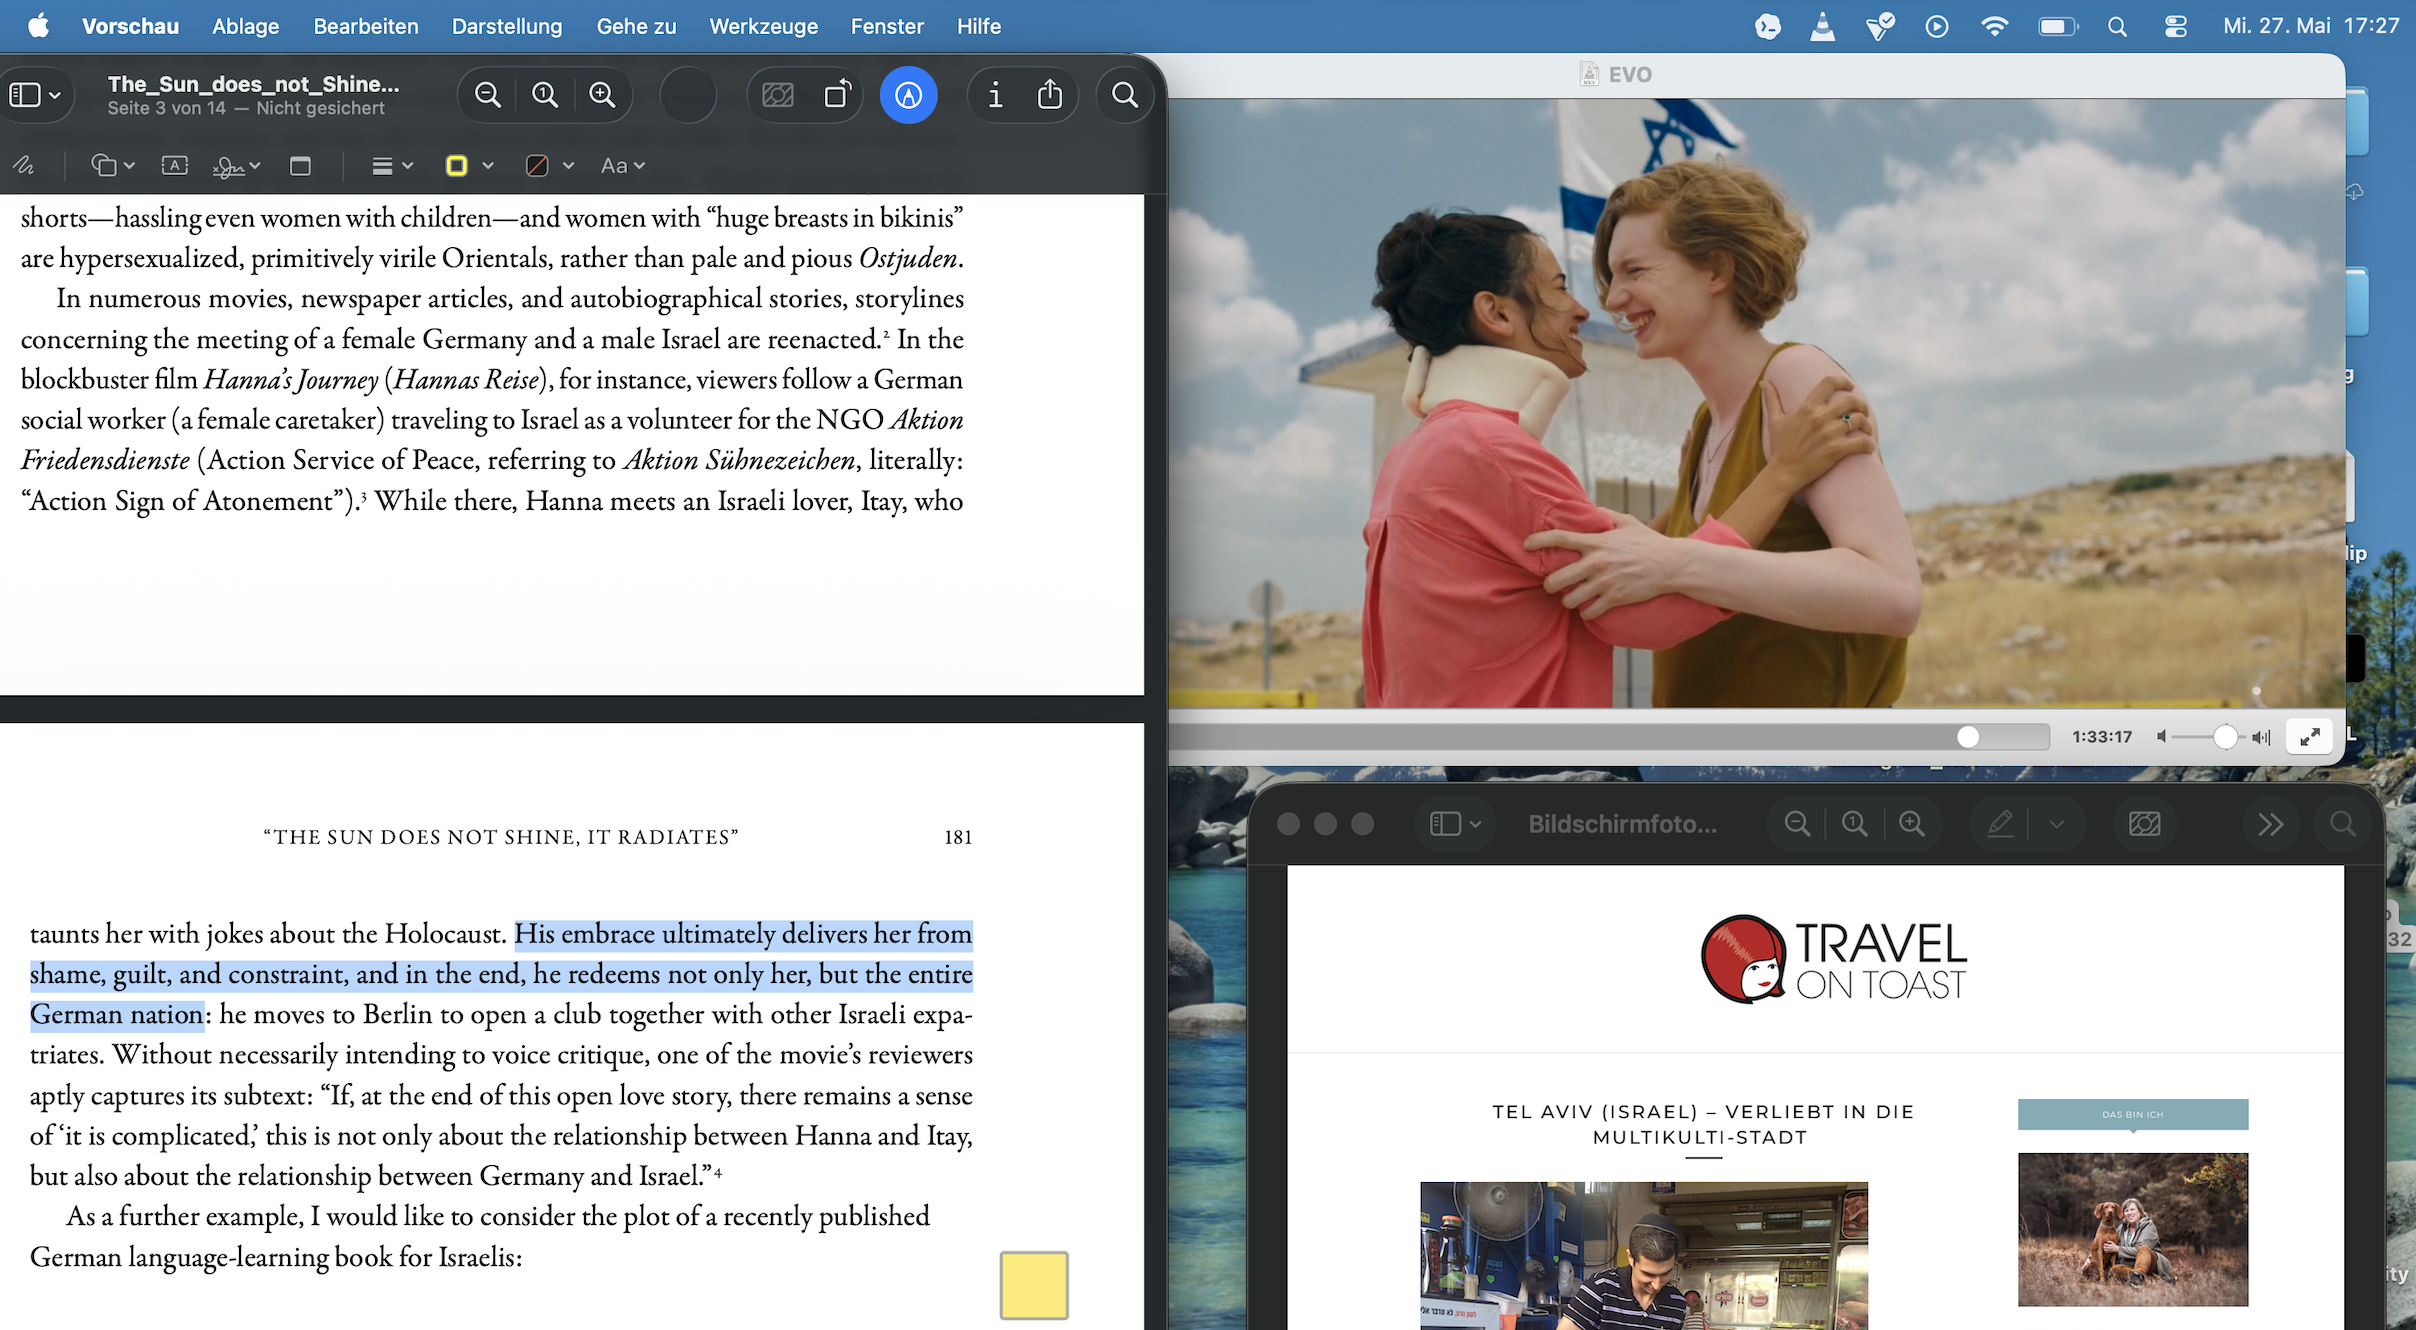Open sidebar view menu in The_Sun_does_not_Shine window
Image resolution: width=2416 pixels, height=1330 pixels.
click(35, 95)
